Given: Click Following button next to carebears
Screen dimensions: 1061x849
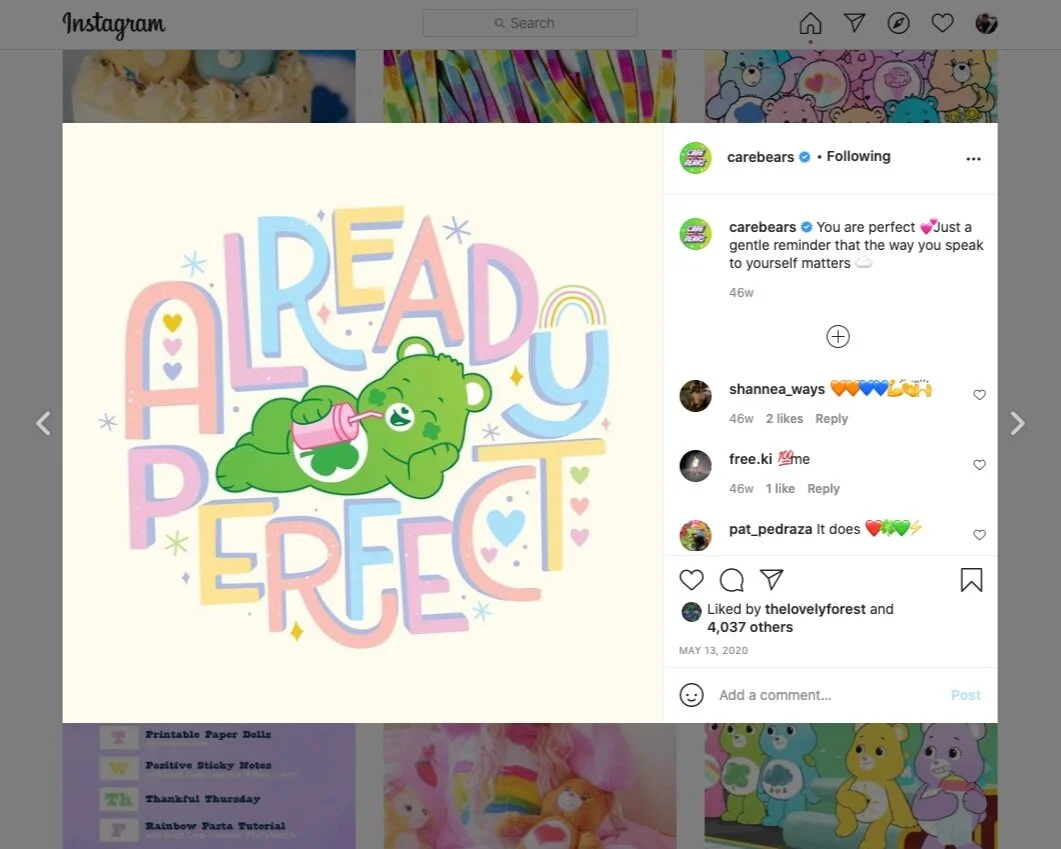Looking at the screenshot, I should tap(858, 156).
